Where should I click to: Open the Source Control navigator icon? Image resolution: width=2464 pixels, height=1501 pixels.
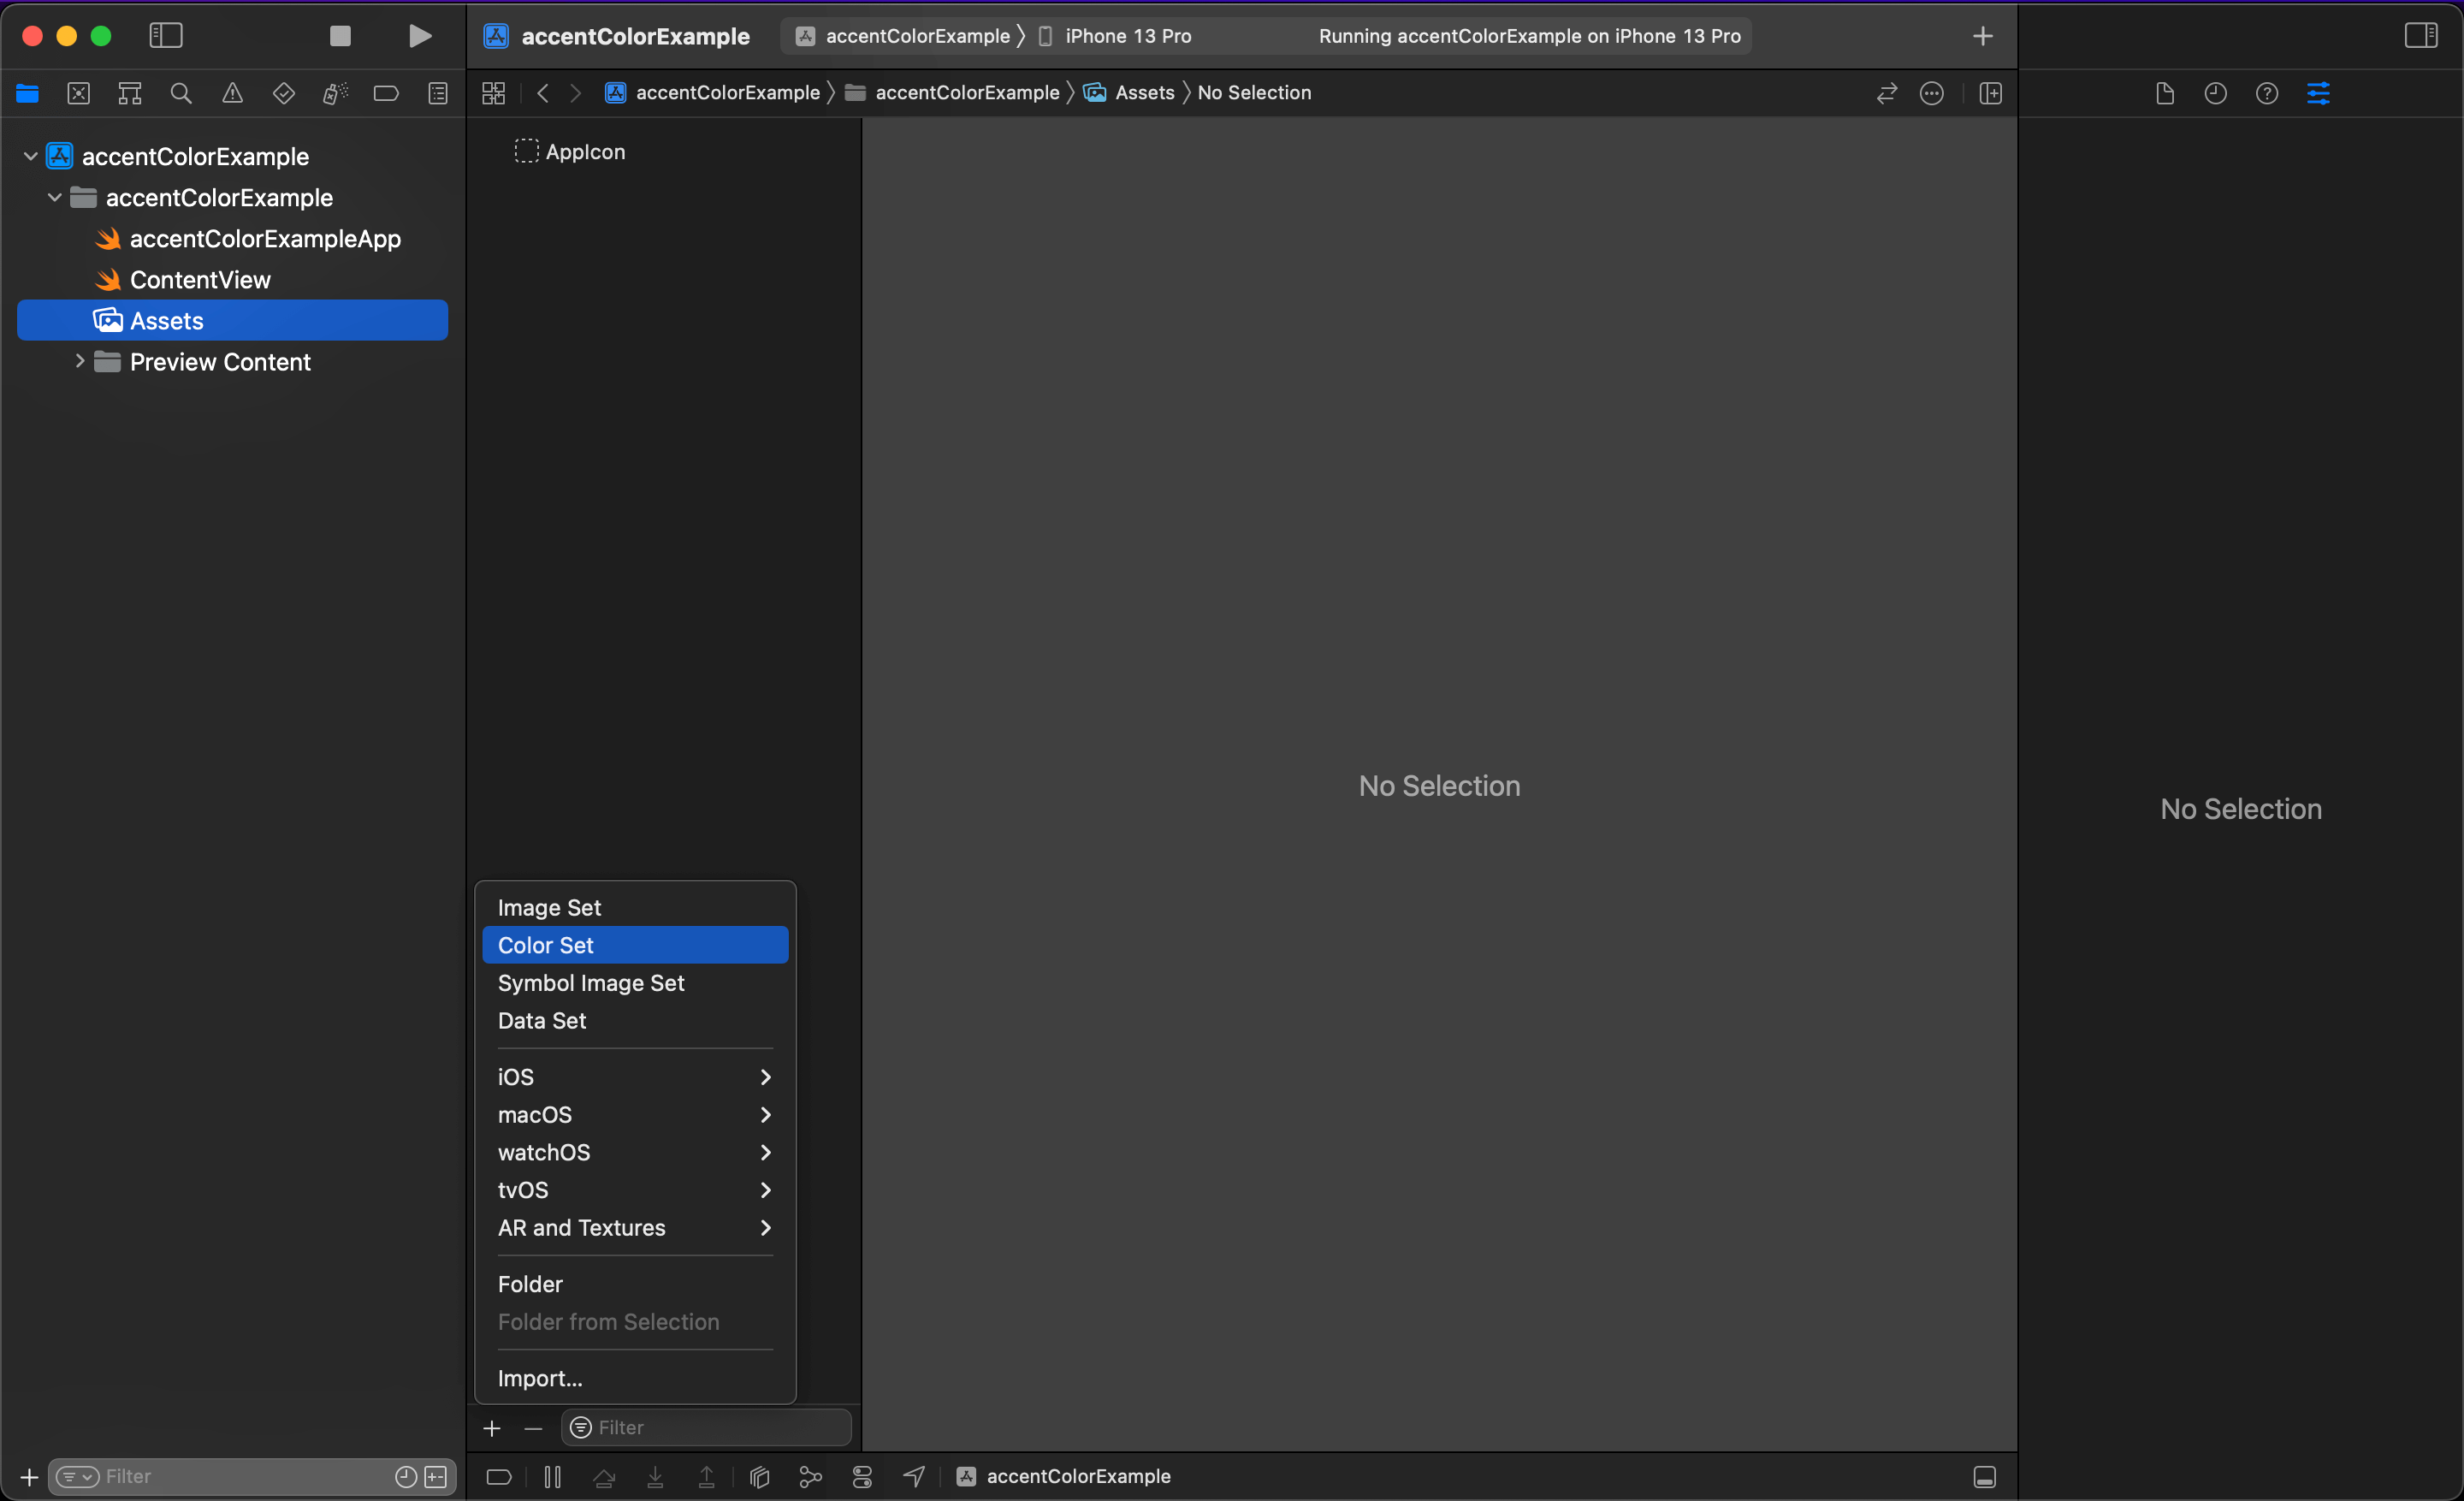(x=79, y=93)
